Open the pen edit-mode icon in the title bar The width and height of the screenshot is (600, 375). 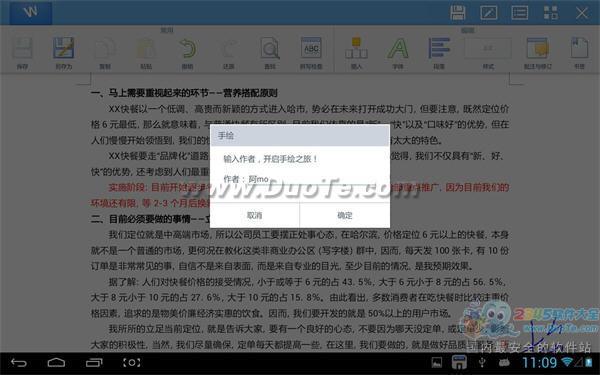pos(489,13)
